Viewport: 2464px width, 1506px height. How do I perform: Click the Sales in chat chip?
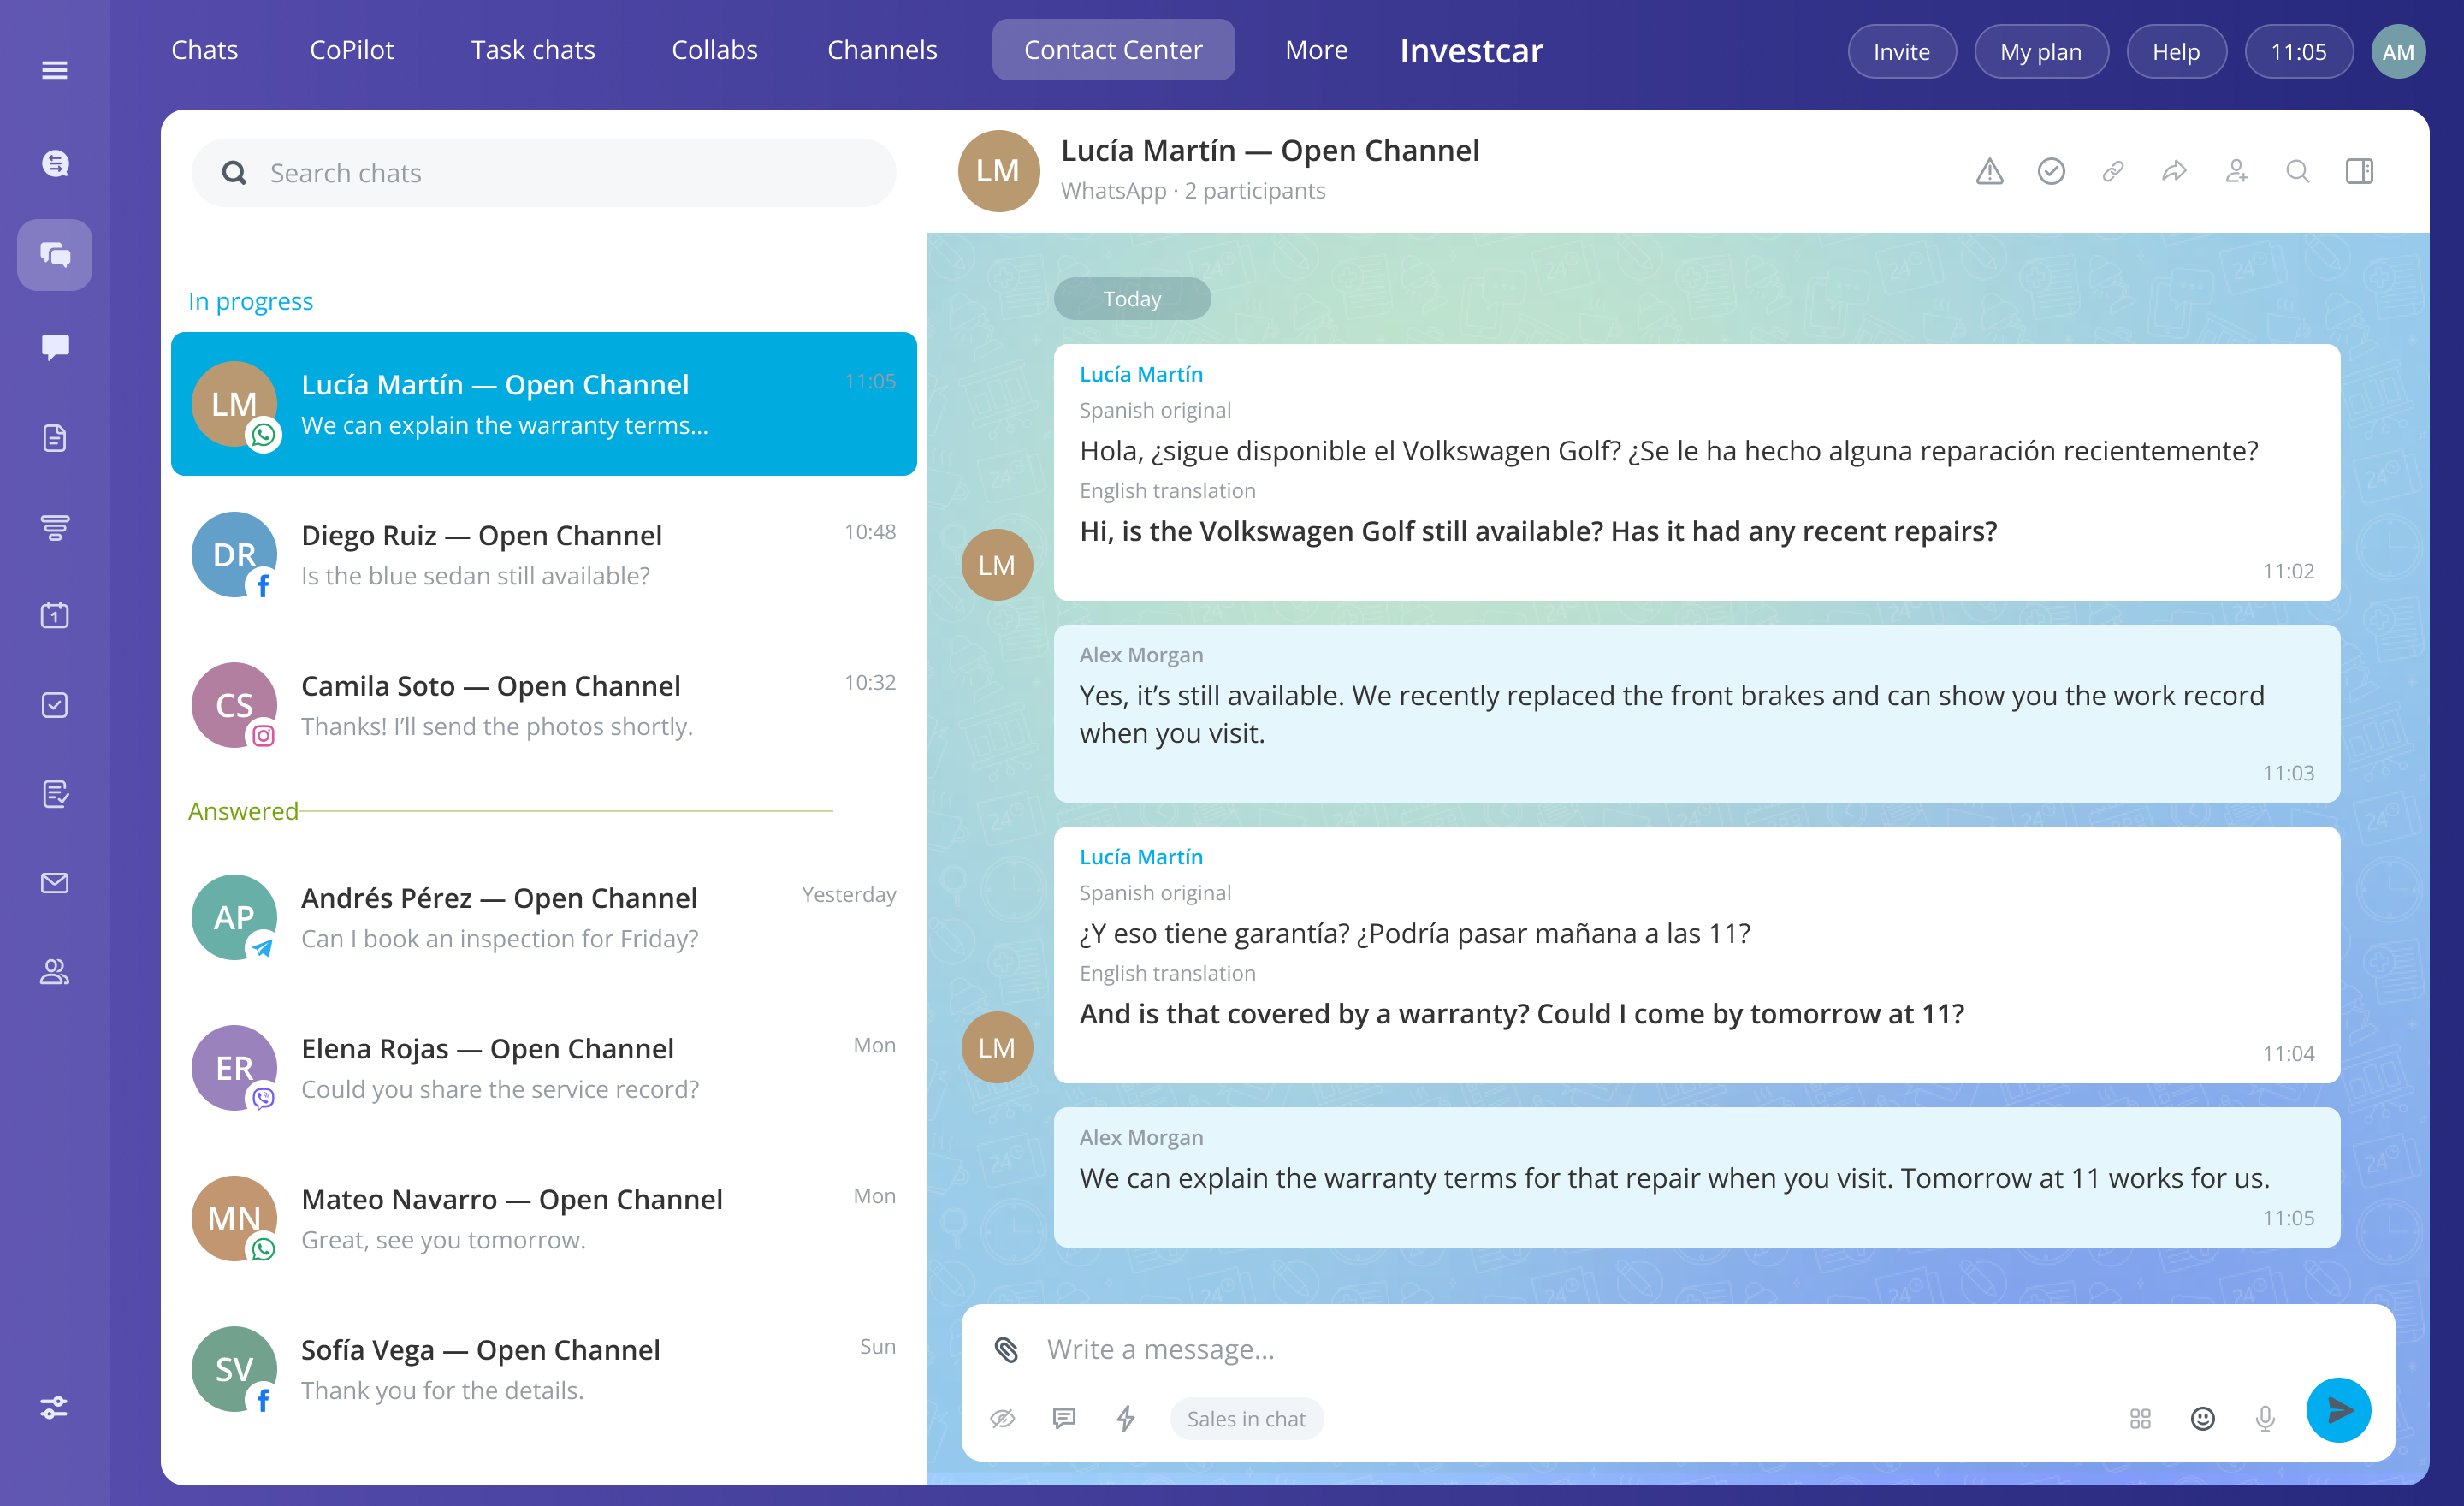tap(1246, 1418)
